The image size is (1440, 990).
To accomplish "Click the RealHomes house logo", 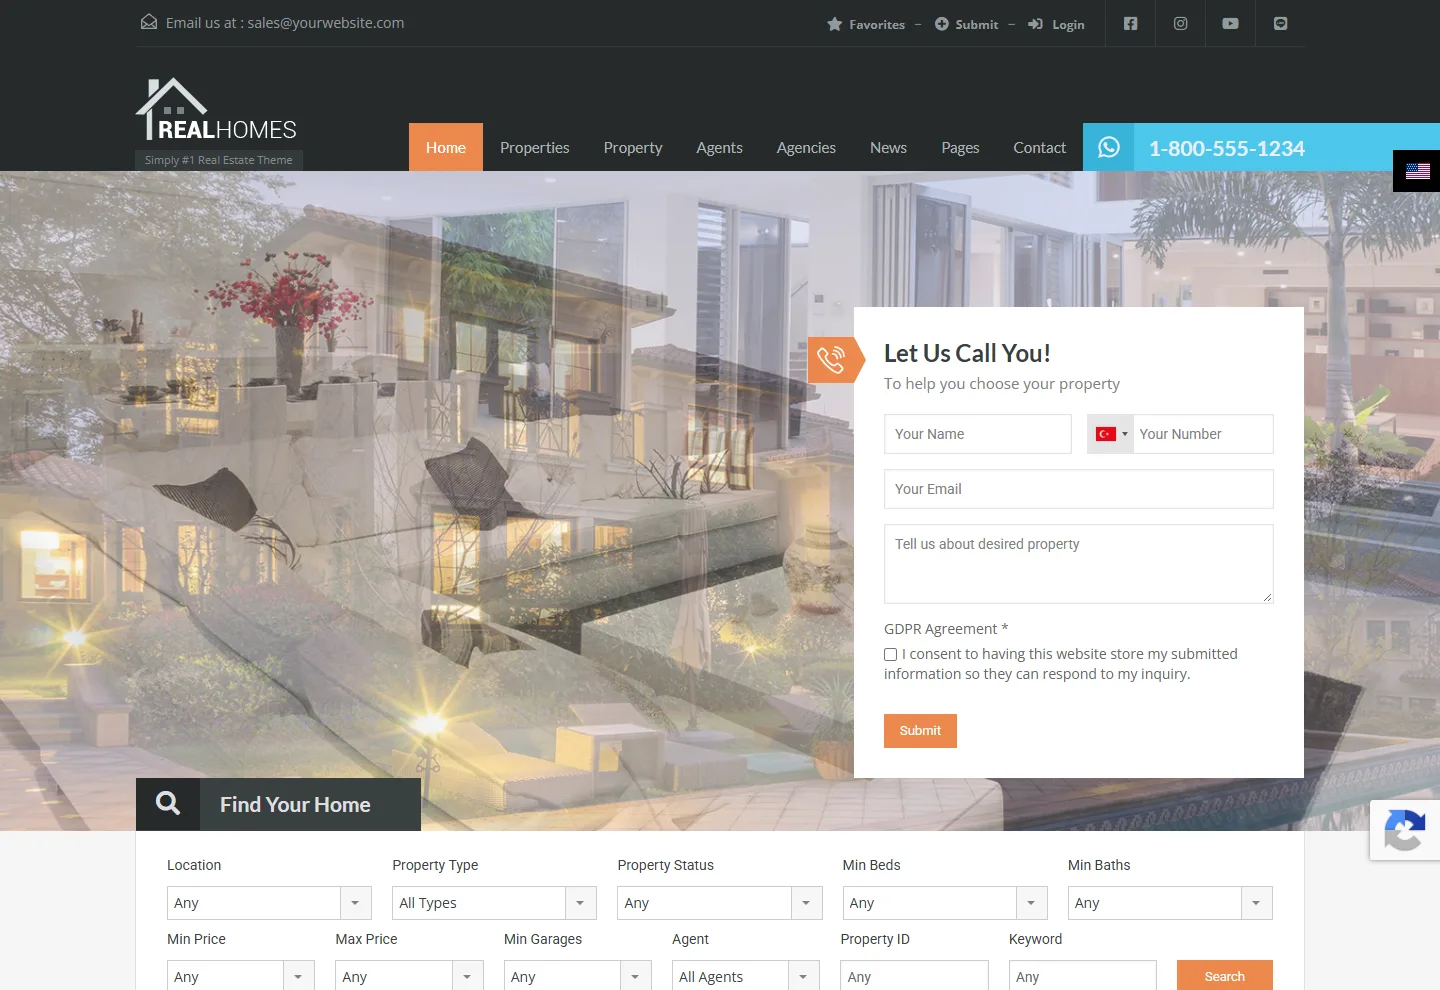I will (217, 110).
